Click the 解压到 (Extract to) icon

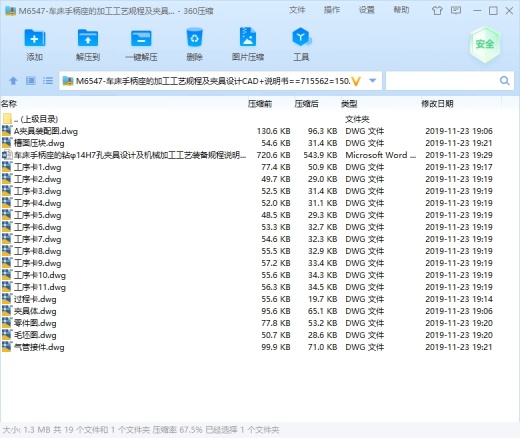click(x=88, y=38)
